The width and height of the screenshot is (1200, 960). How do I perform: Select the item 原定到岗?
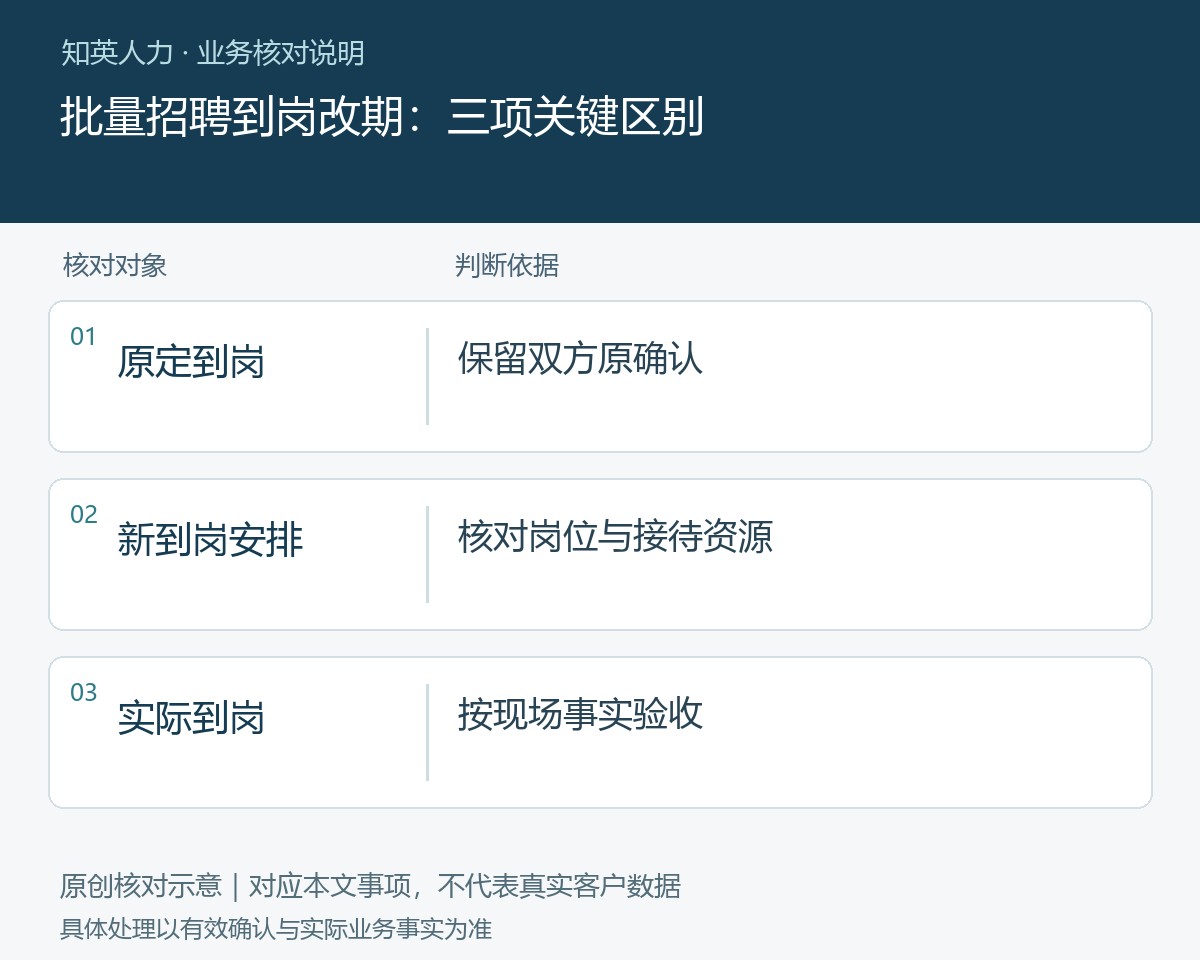191,362
